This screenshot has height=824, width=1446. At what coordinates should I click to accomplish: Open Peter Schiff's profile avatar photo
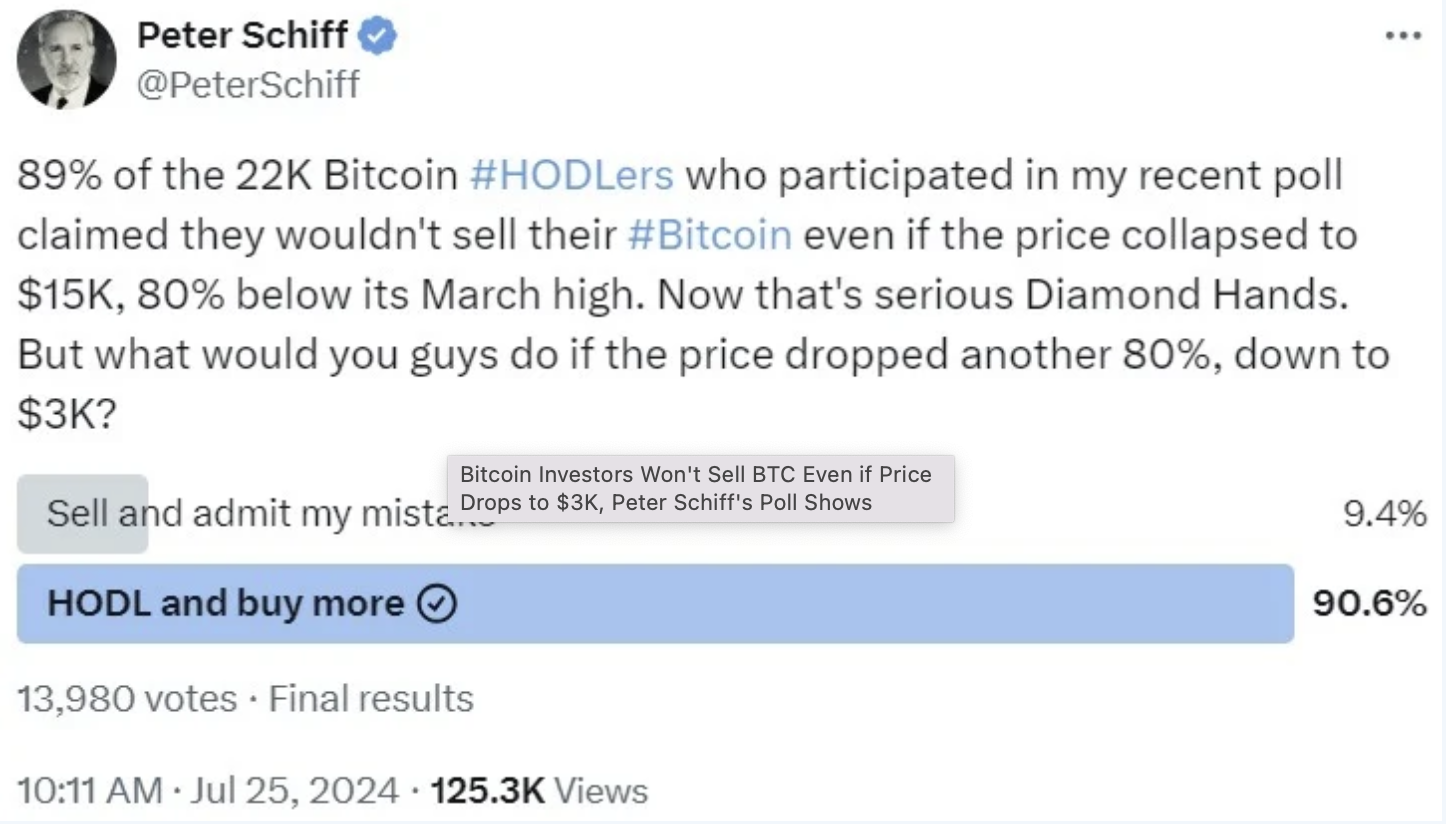[66, 60]
